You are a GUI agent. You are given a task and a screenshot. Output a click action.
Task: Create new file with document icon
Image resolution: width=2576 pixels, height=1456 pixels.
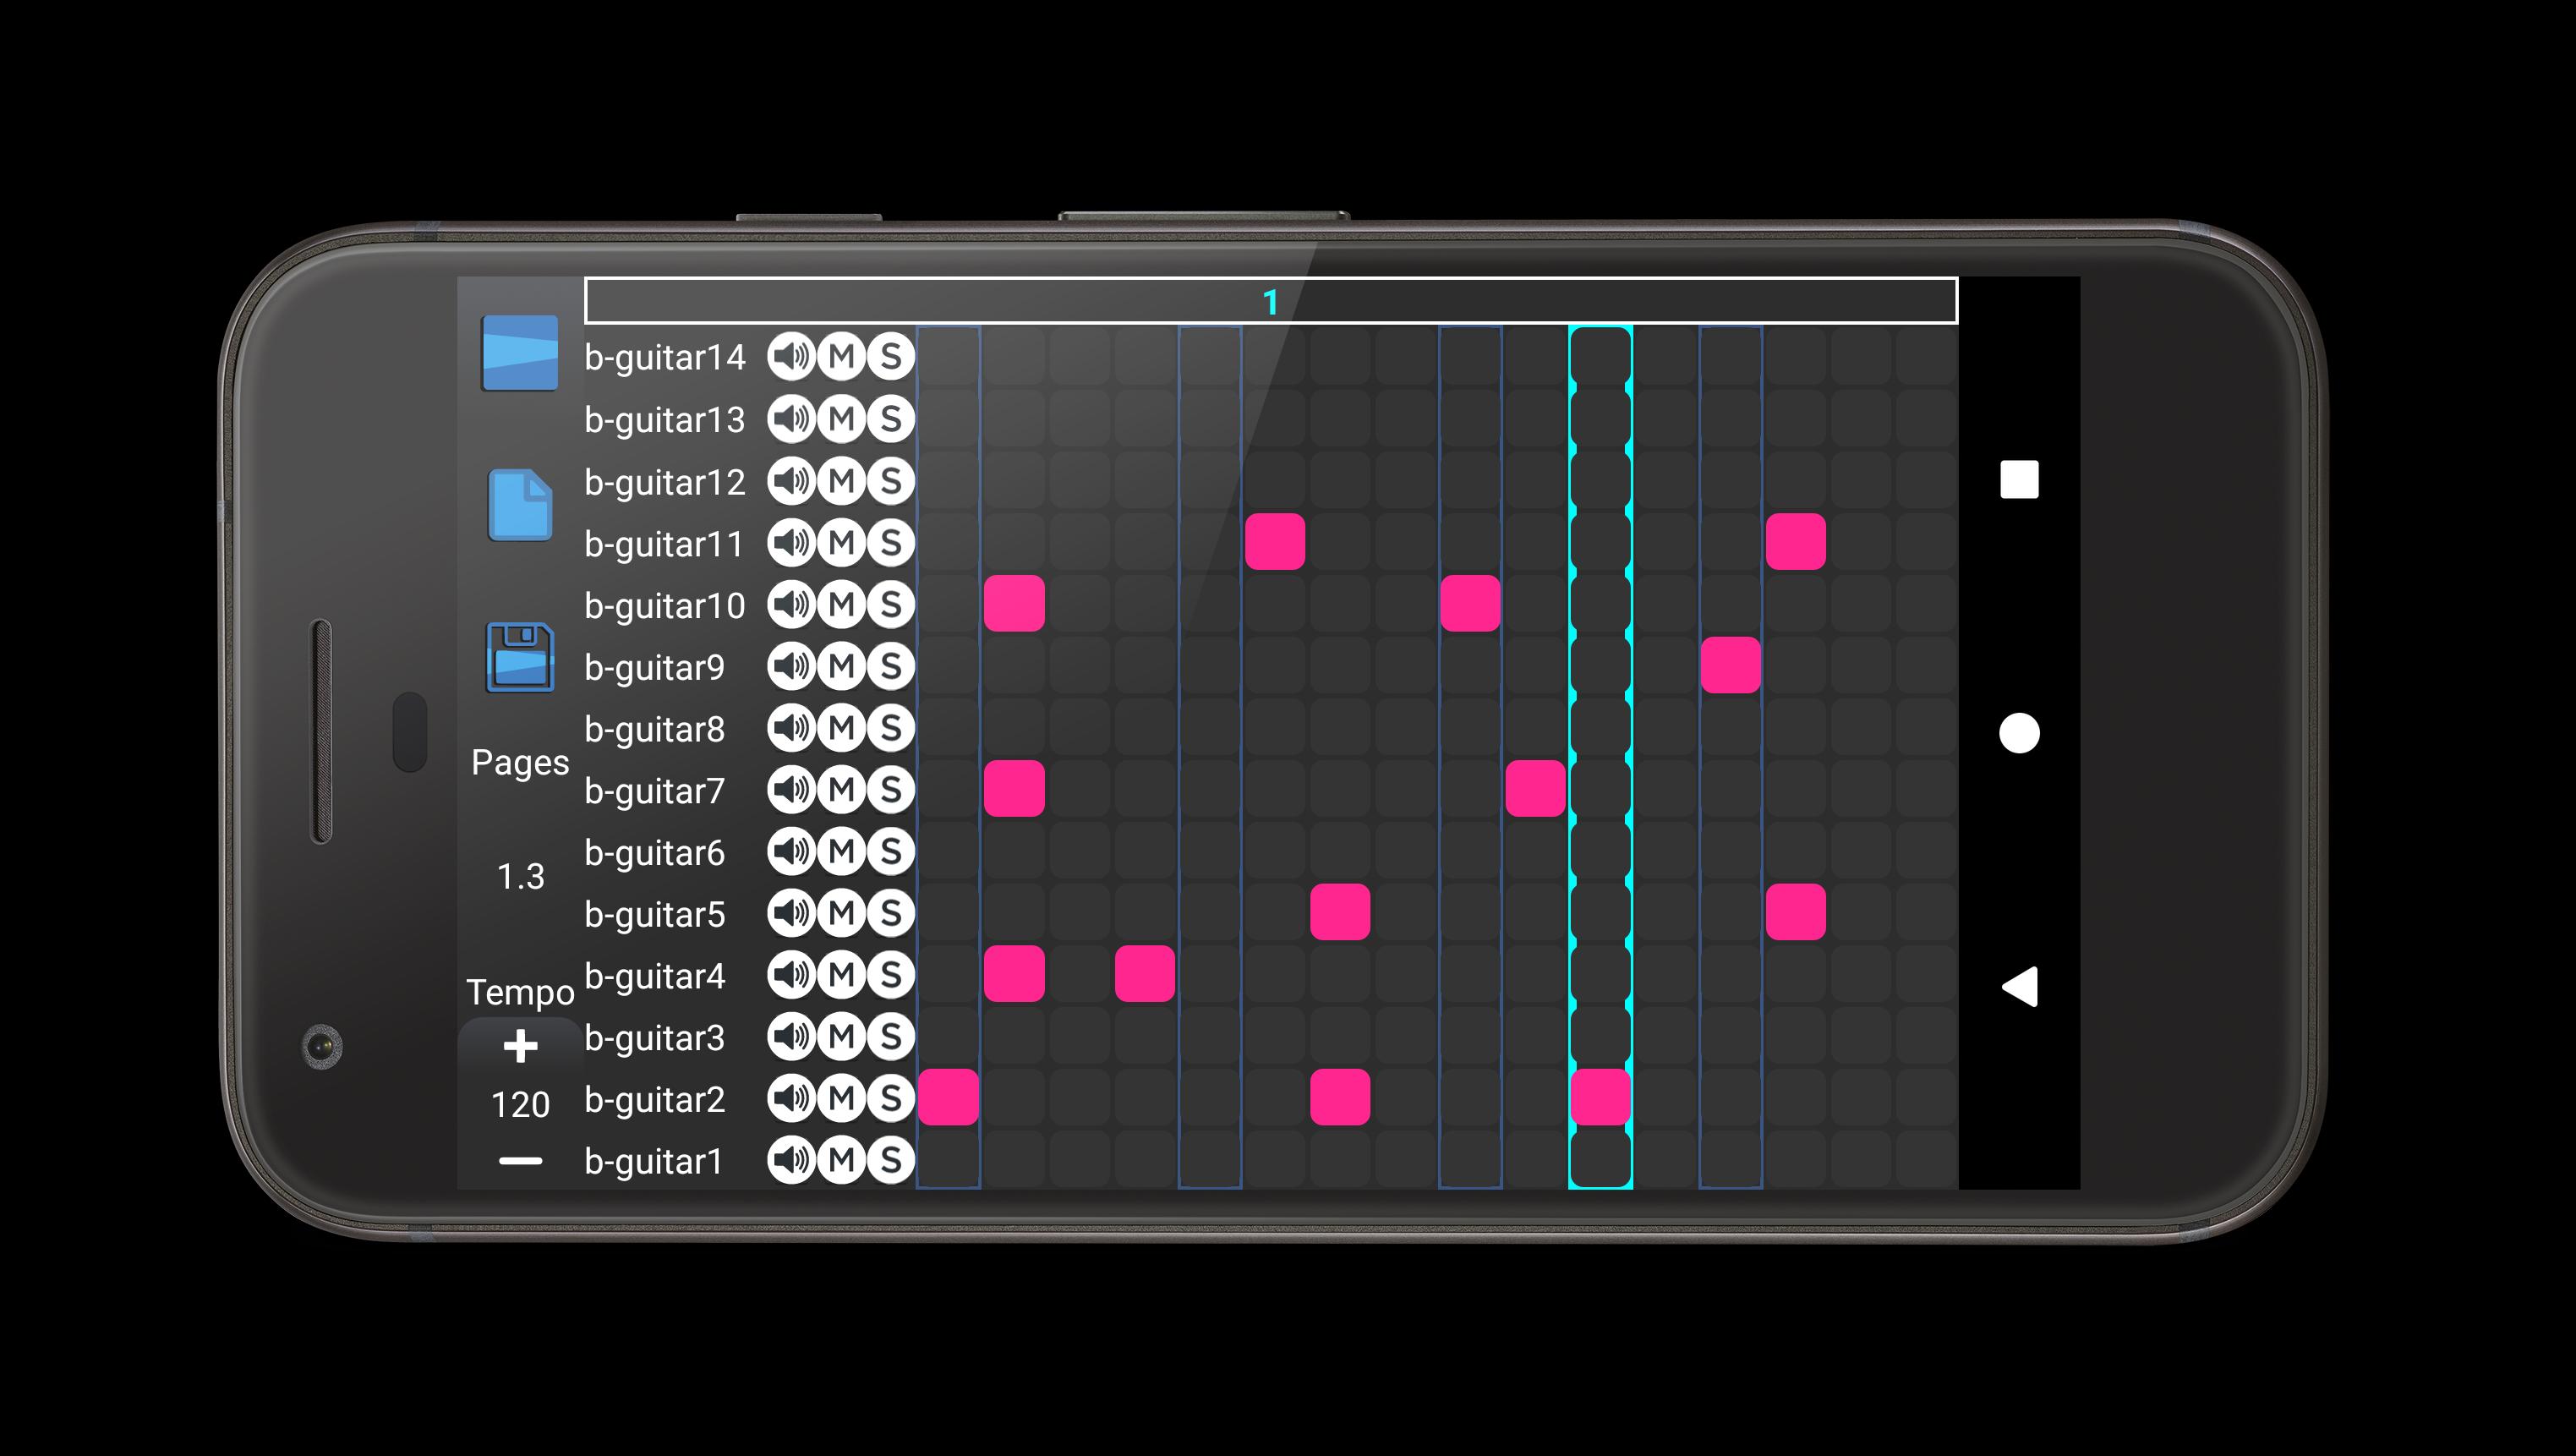pos(520,504)
